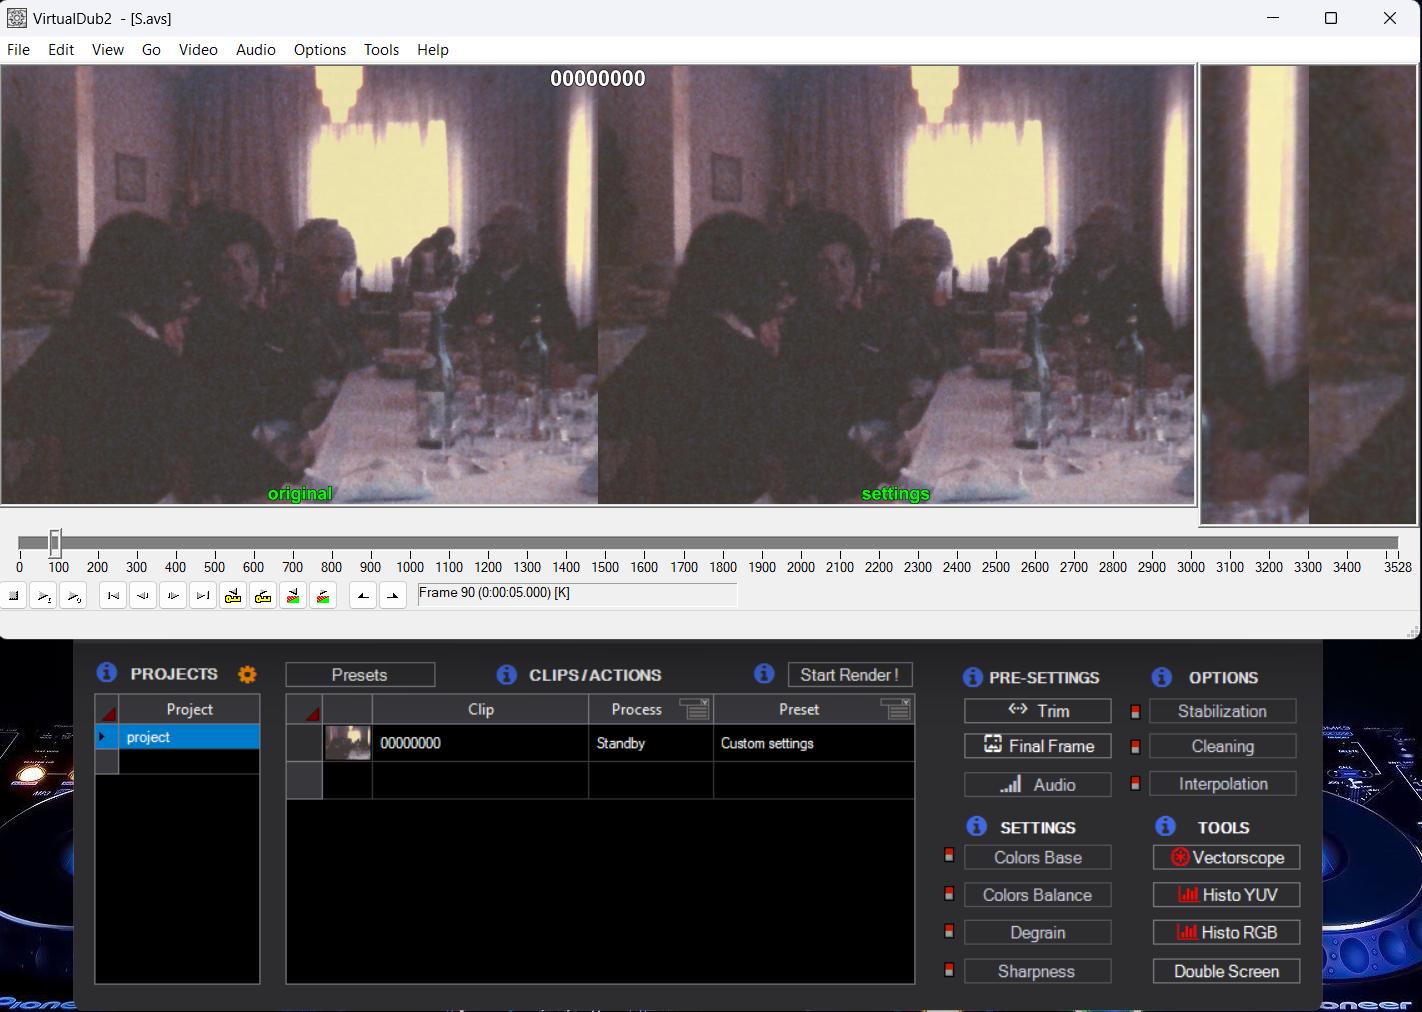Click the info icon next to OPTIONS heading

click(1162, 677)
